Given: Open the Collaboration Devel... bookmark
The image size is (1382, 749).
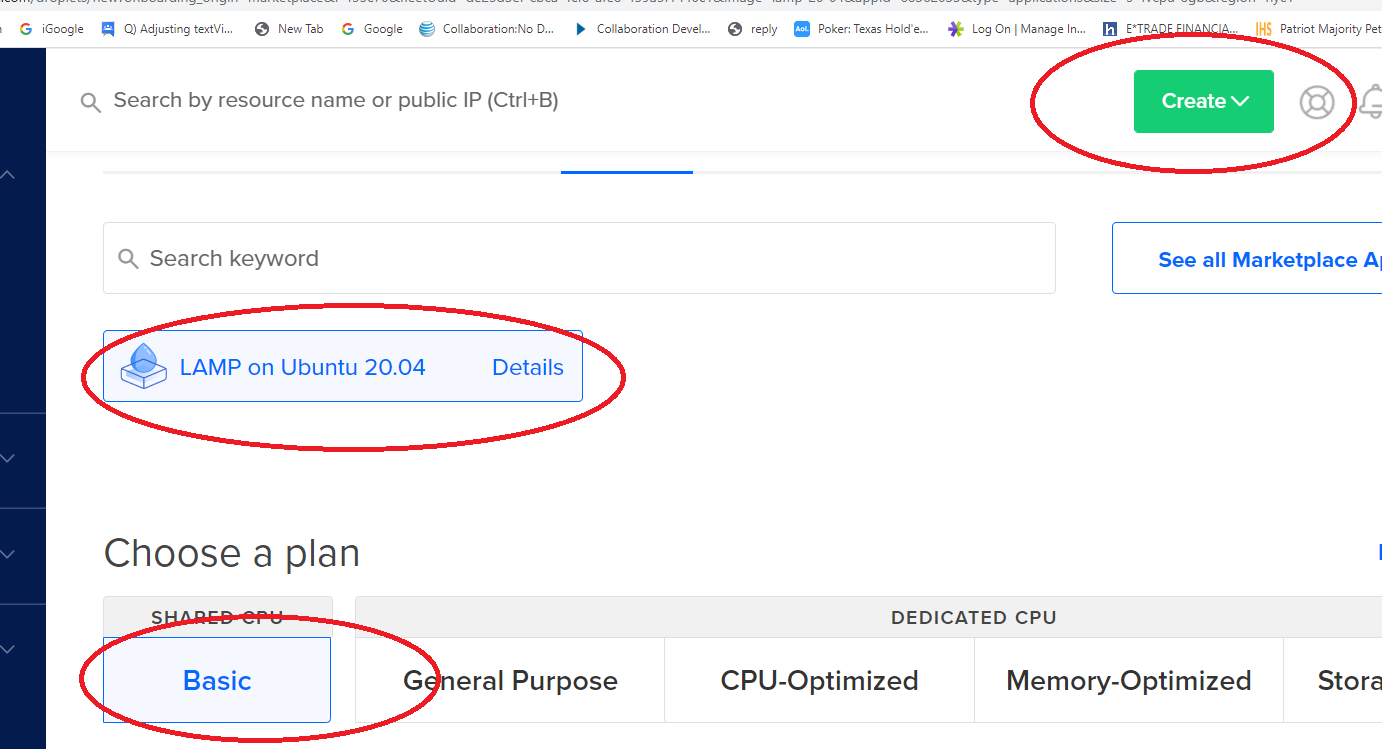Looking at the screenshot, I should click(642, 29).
